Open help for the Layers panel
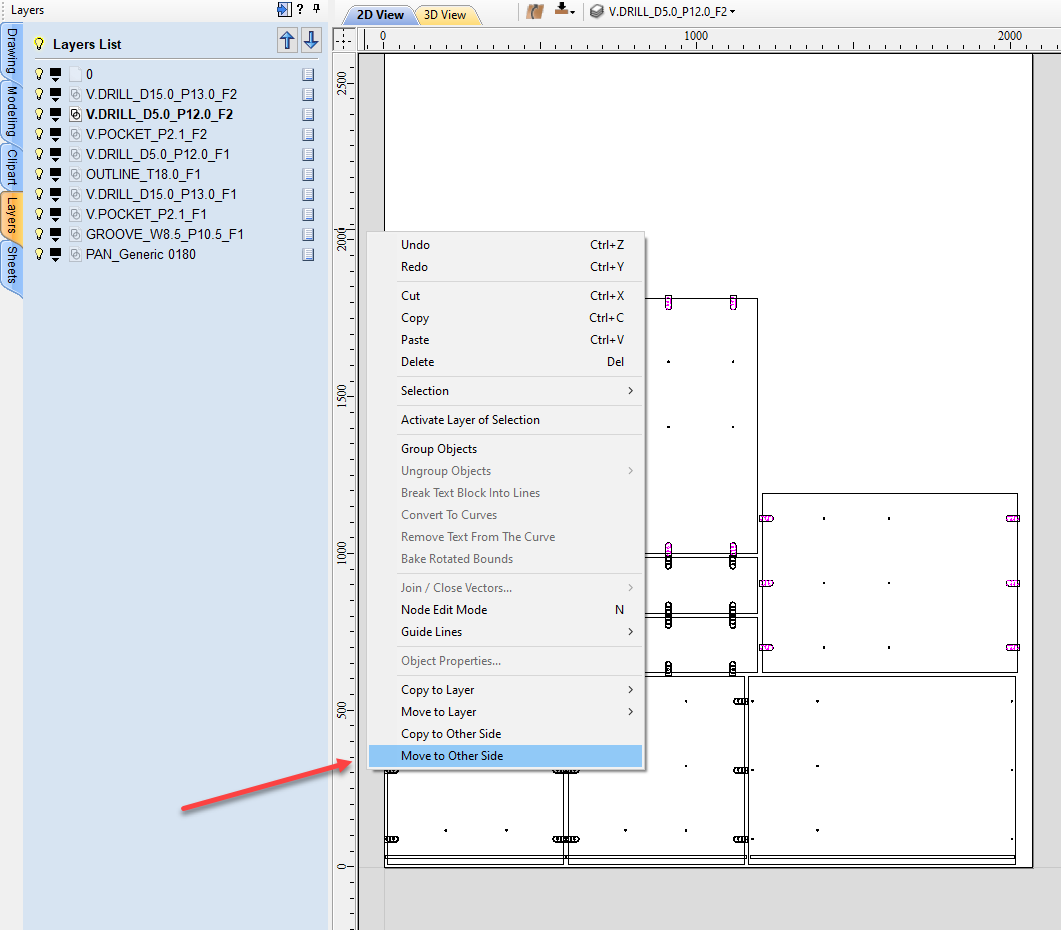 pyautogui.click(x=300, y=9)
